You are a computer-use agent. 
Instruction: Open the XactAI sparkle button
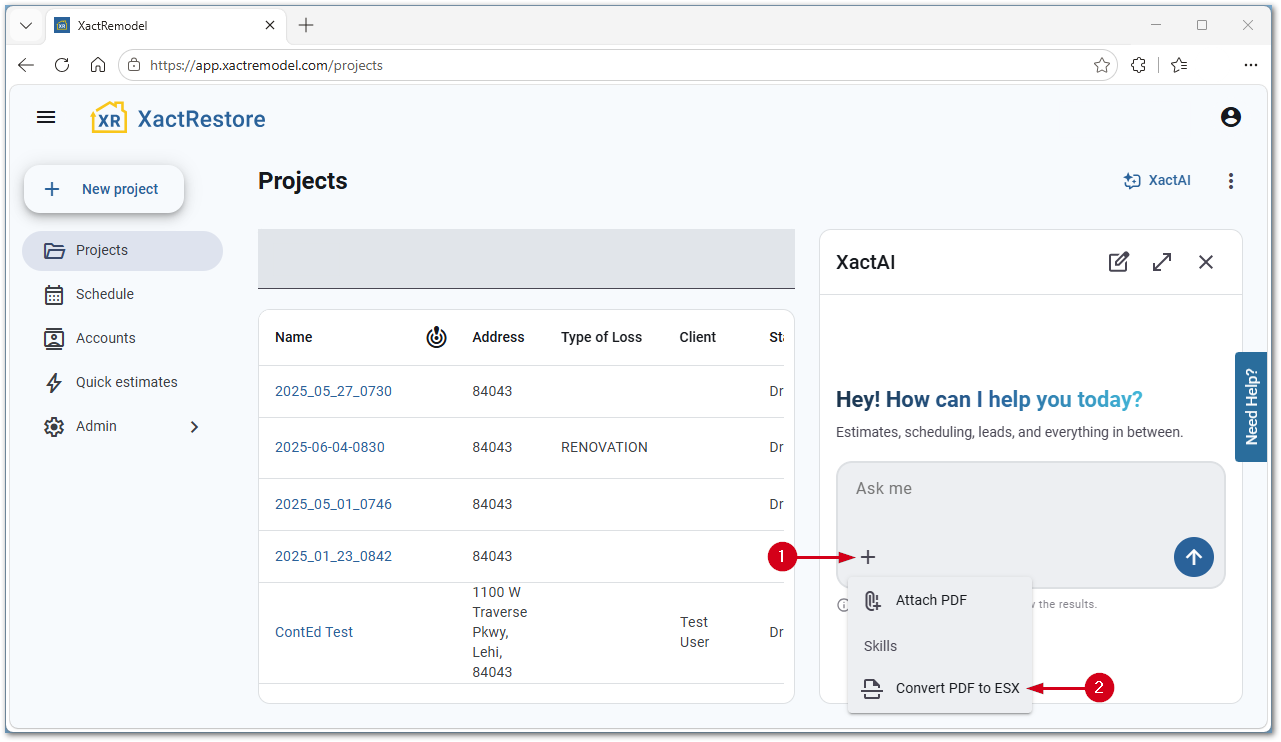point(1157,181)
